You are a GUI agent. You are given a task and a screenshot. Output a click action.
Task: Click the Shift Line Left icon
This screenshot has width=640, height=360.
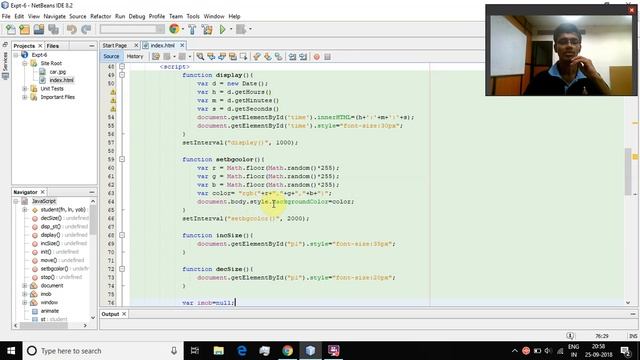coord(292,57)
